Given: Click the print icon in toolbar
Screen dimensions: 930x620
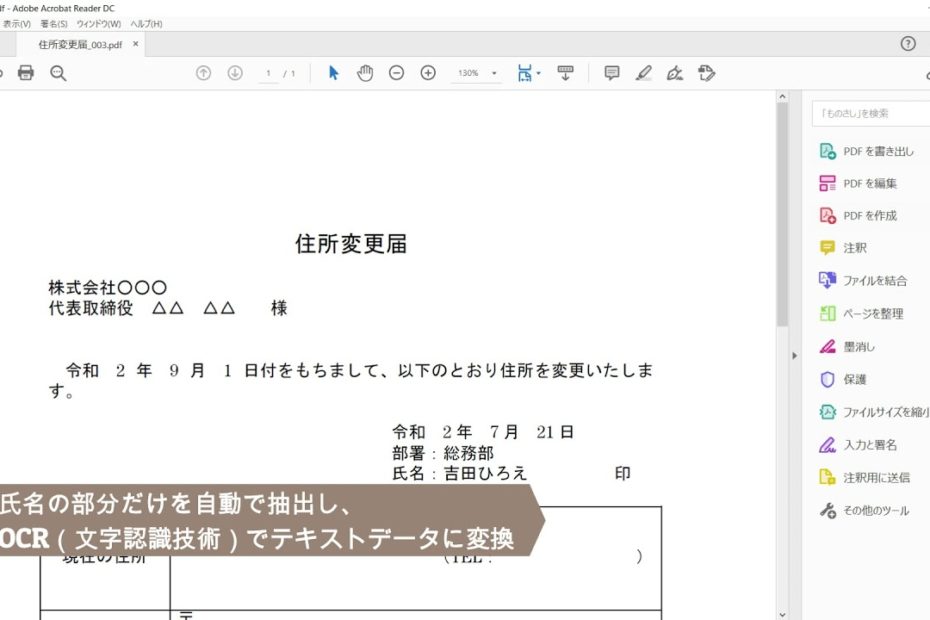Looking at the screenshot, I should click(26, 73).
